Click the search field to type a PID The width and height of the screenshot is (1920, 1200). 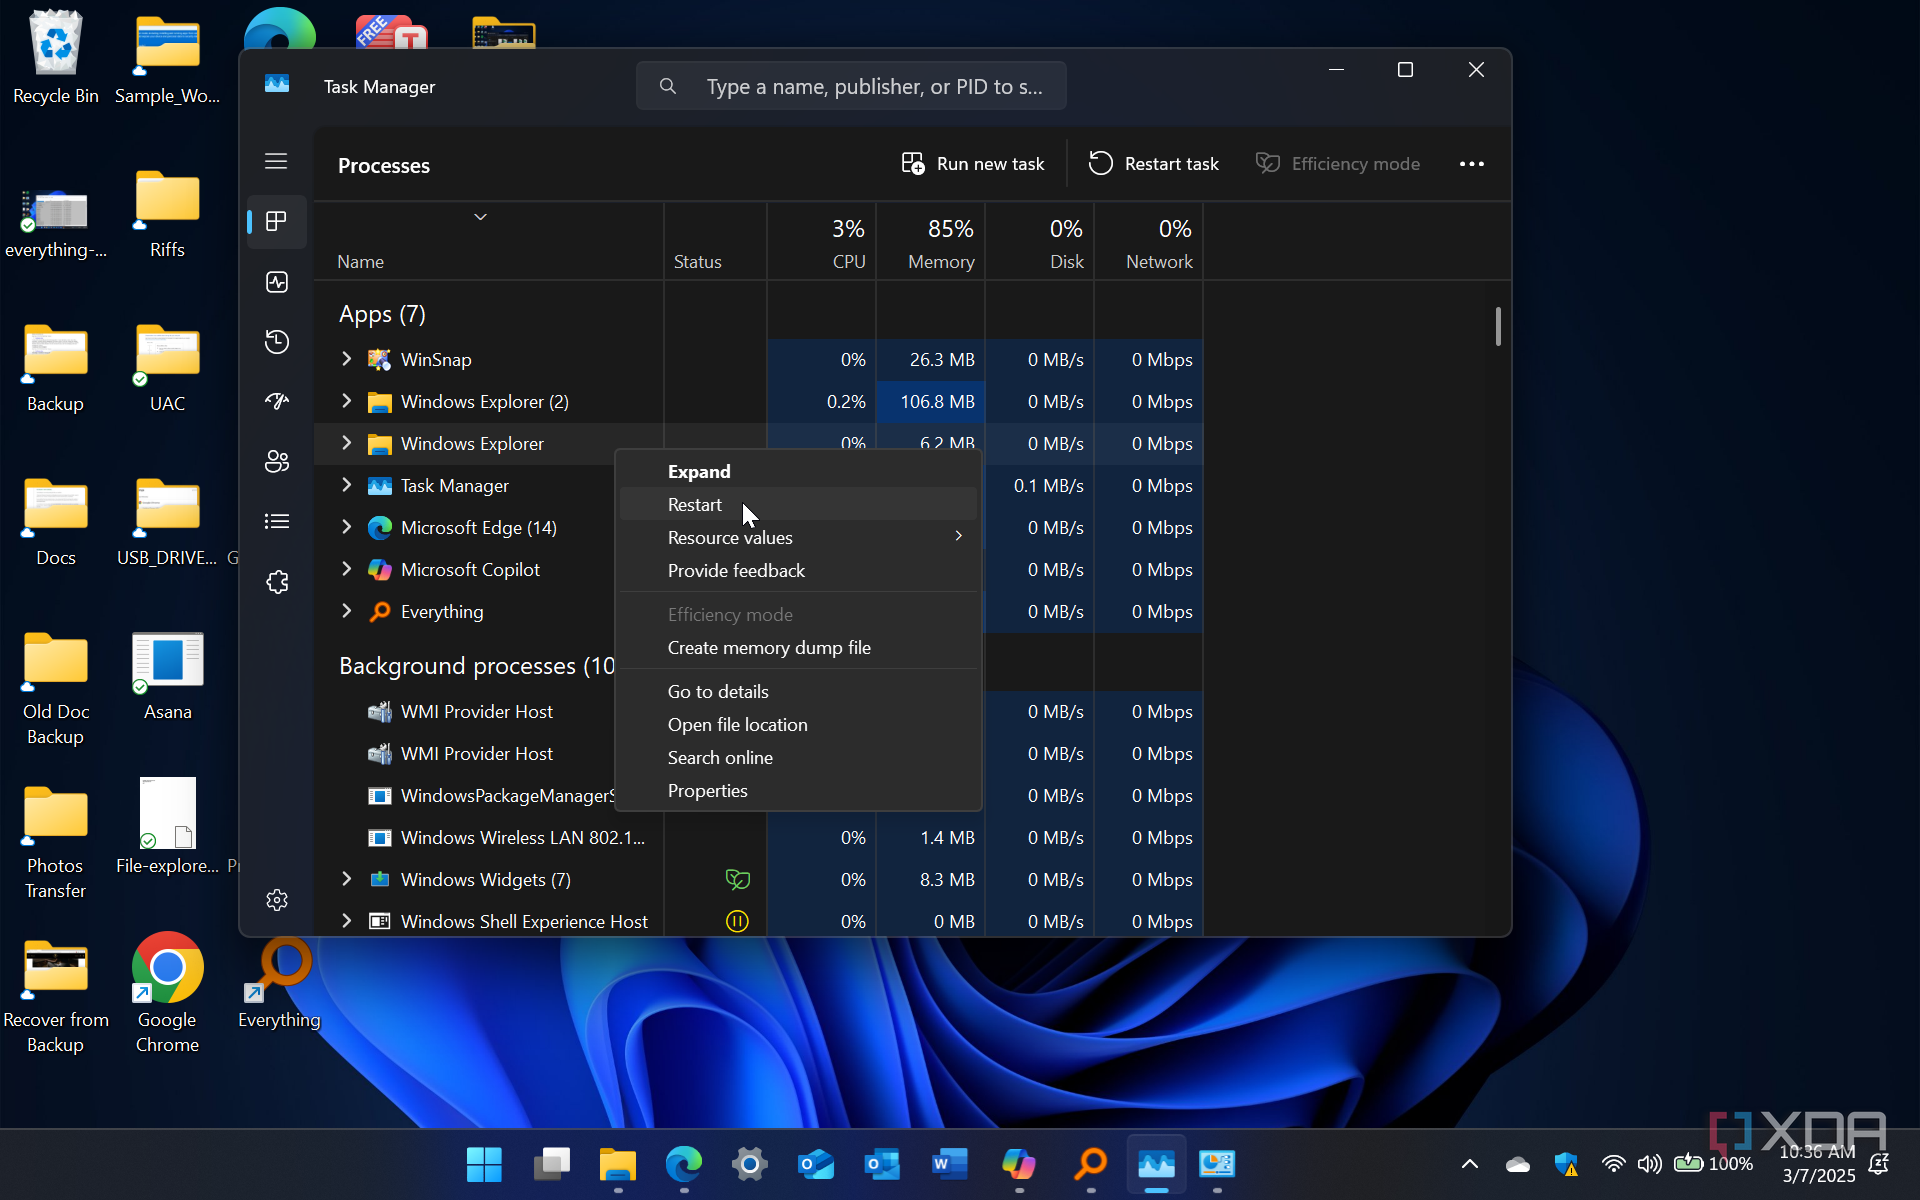click(850, 86)
